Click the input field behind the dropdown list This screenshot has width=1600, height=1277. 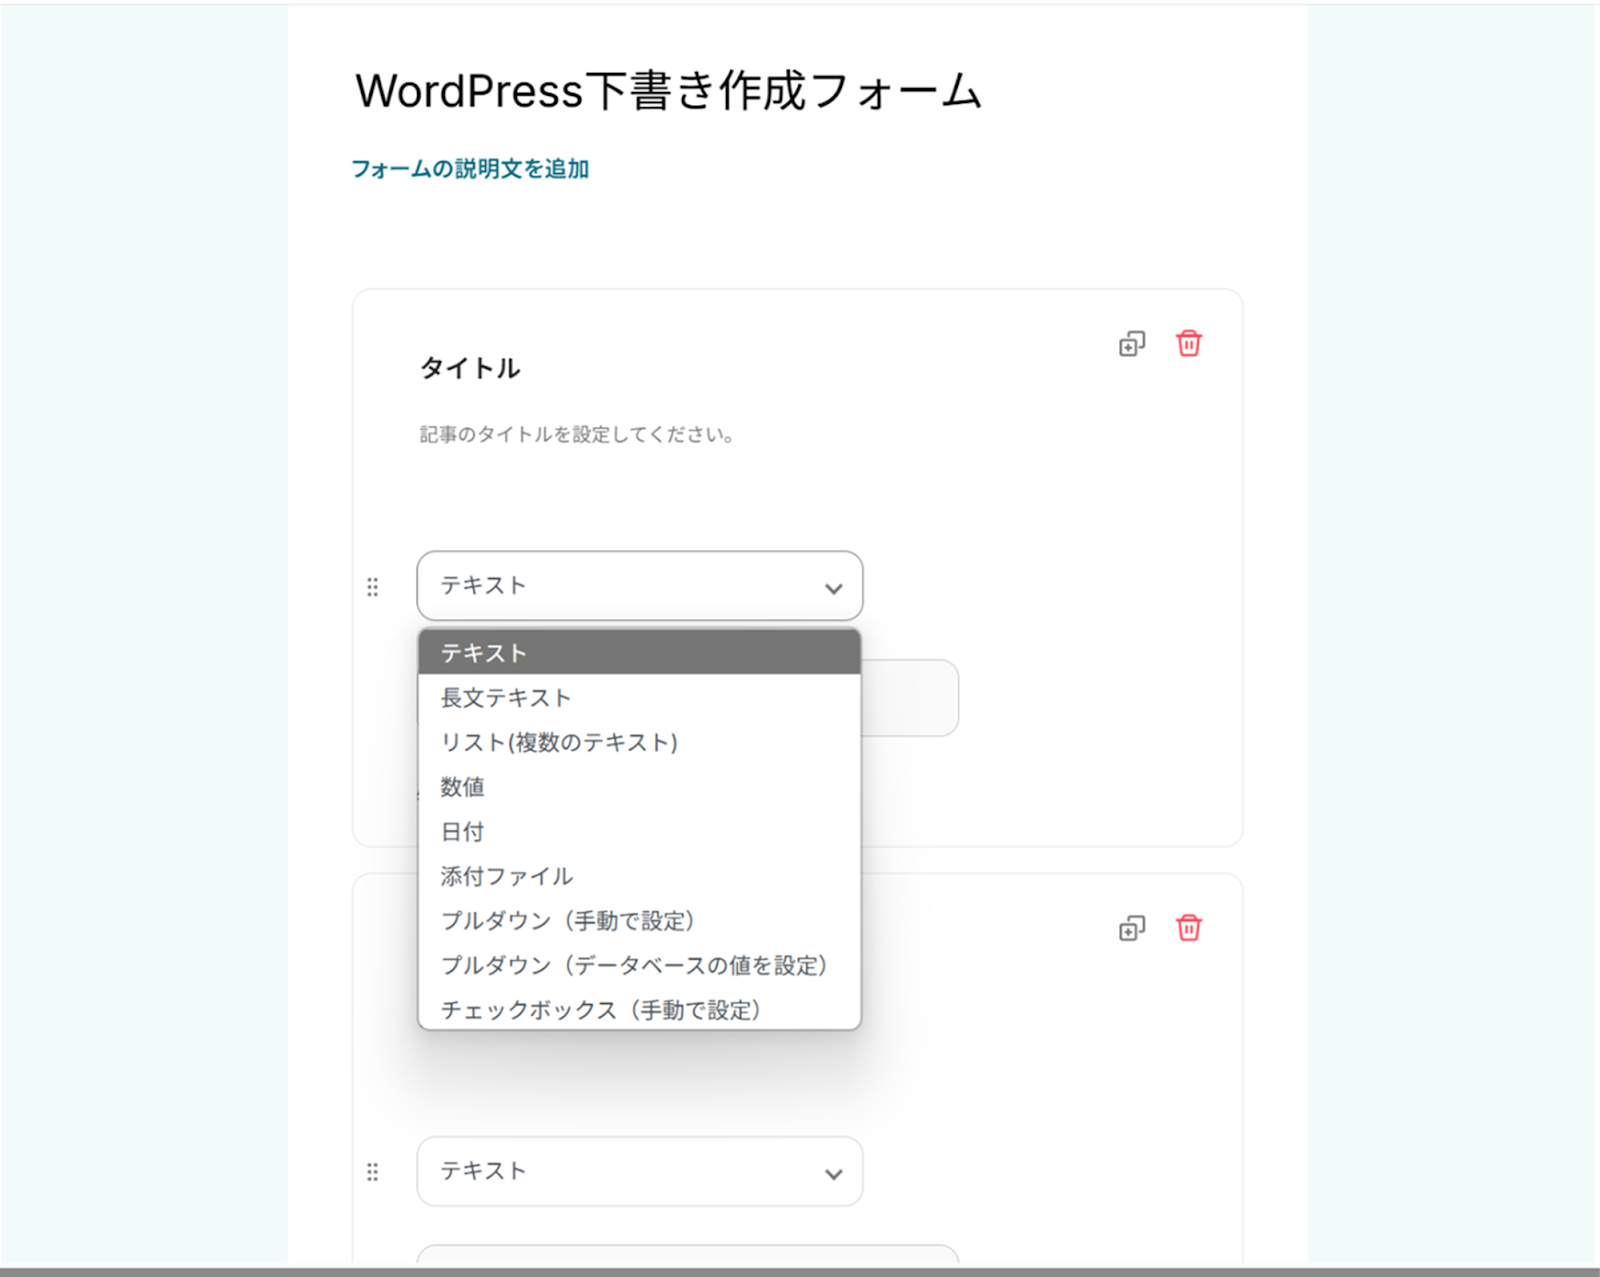pyautogui.click(x=909, y=698)
